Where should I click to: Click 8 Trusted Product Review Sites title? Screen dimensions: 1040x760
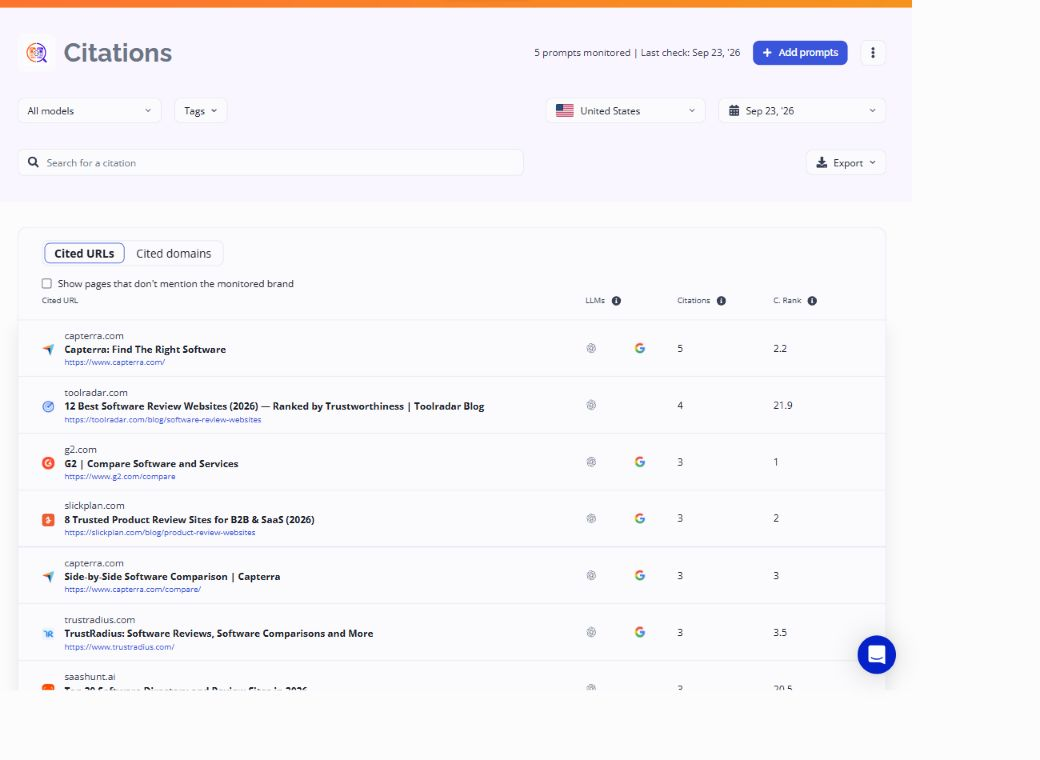(190, 520)
